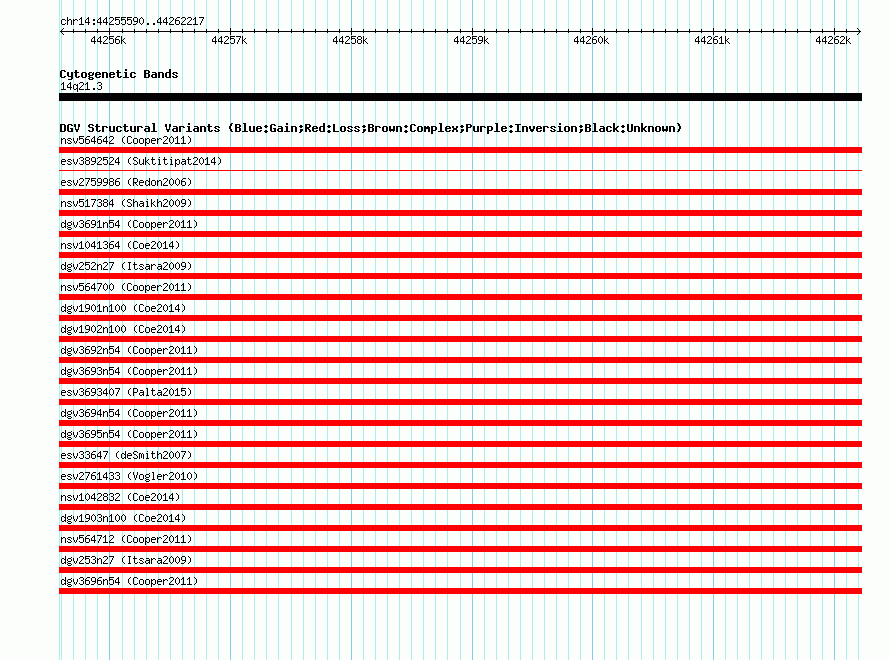Image resolution: width=890 pixels, height=660 pixels.
Task: Select the 14q21.3 band label
Action: (81, 86)
